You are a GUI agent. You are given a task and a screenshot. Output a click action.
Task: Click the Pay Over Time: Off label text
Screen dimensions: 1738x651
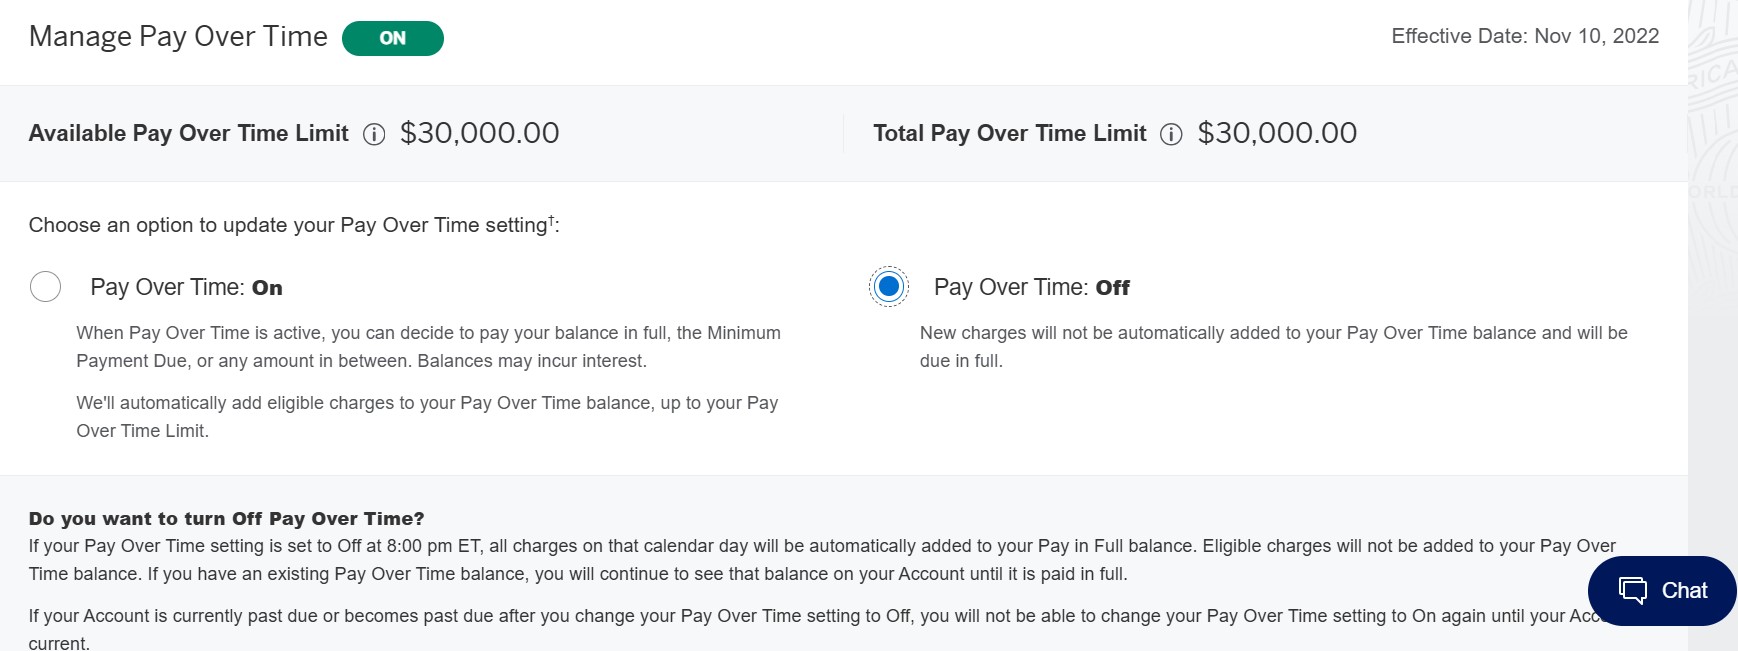point(1031,287)
